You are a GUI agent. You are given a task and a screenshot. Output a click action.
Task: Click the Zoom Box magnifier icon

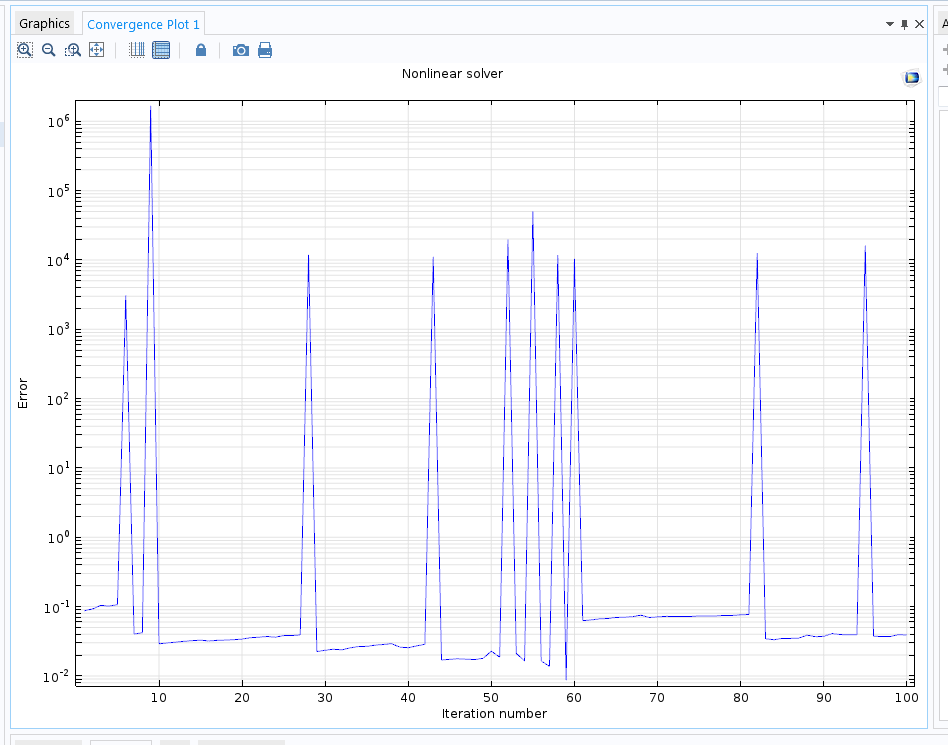(x=25, y=50)
